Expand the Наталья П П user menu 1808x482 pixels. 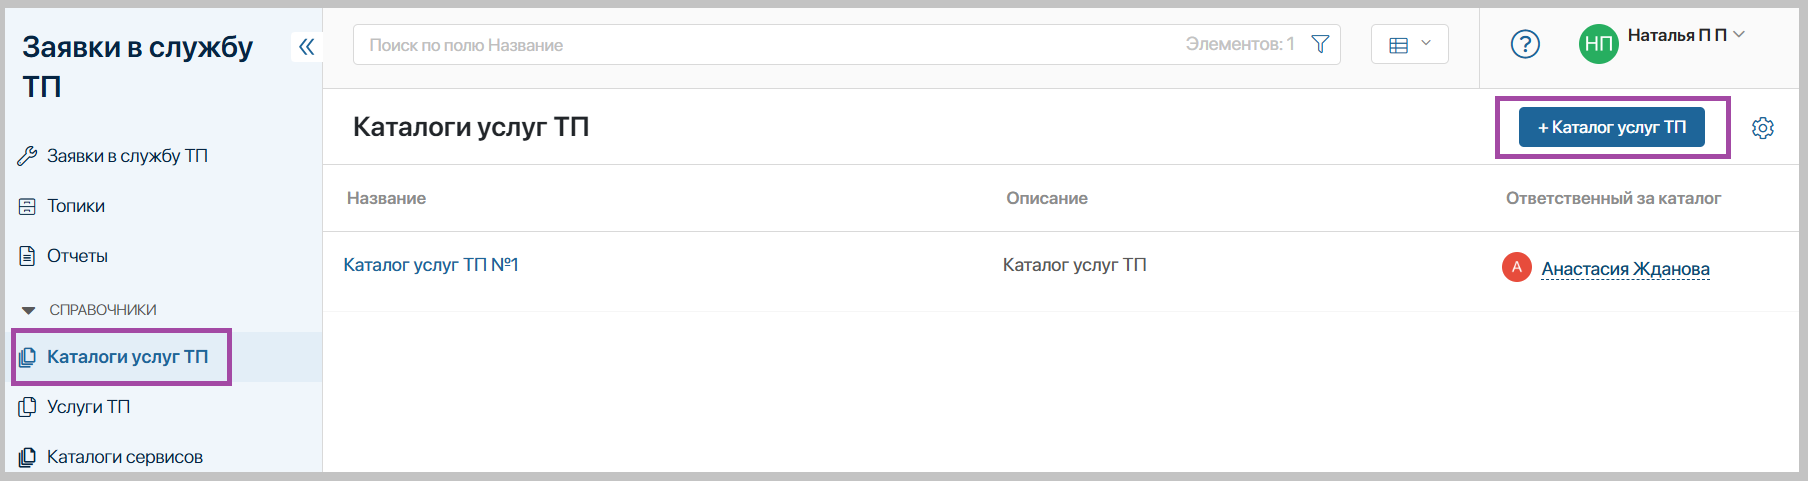point(1739,35)
